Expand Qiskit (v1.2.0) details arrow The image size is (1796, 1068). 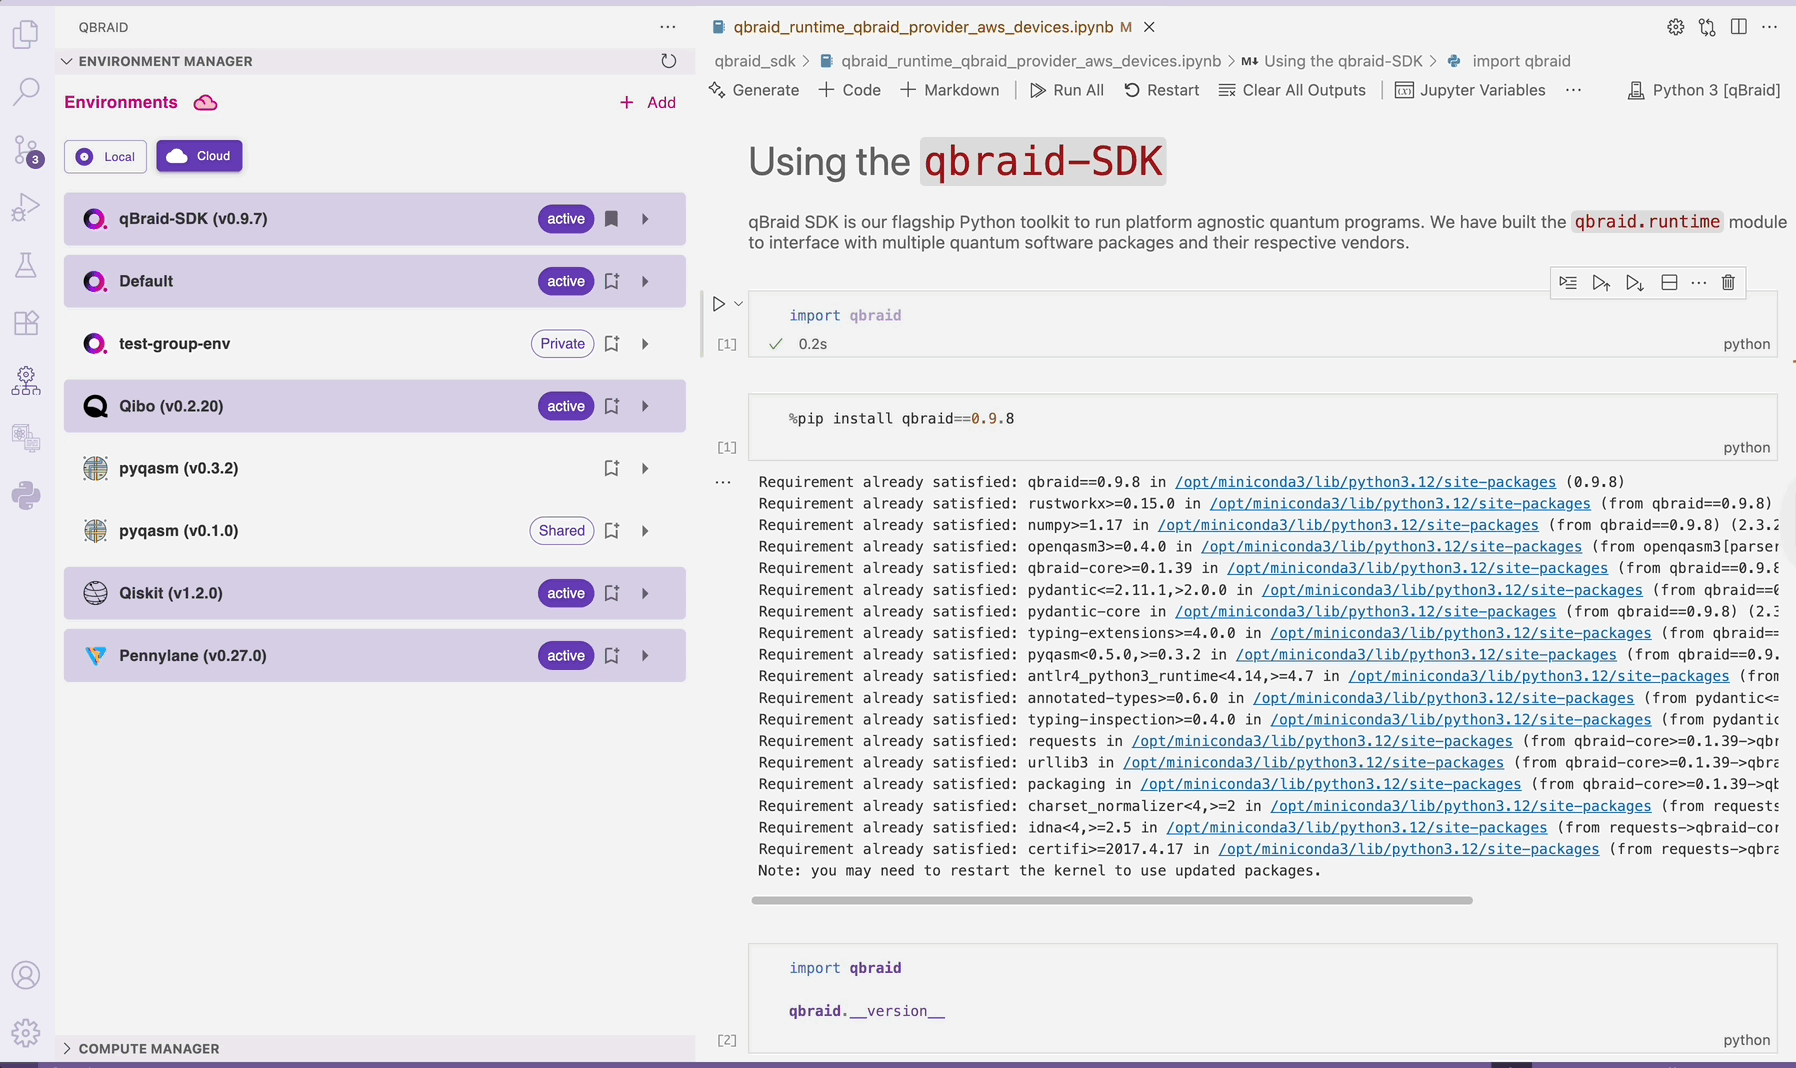point(646,593)
